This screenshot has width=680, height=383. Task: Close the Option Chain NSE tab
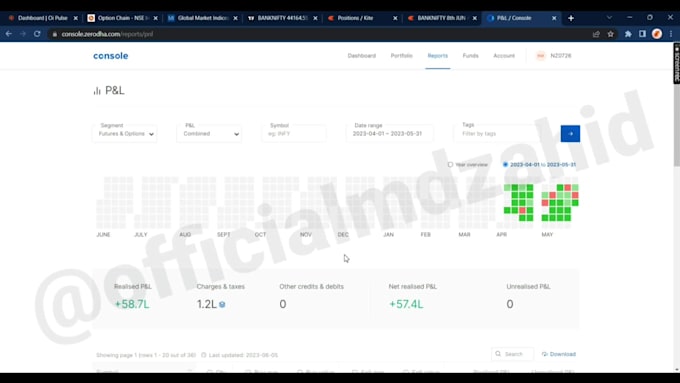(x=155, y=18)
